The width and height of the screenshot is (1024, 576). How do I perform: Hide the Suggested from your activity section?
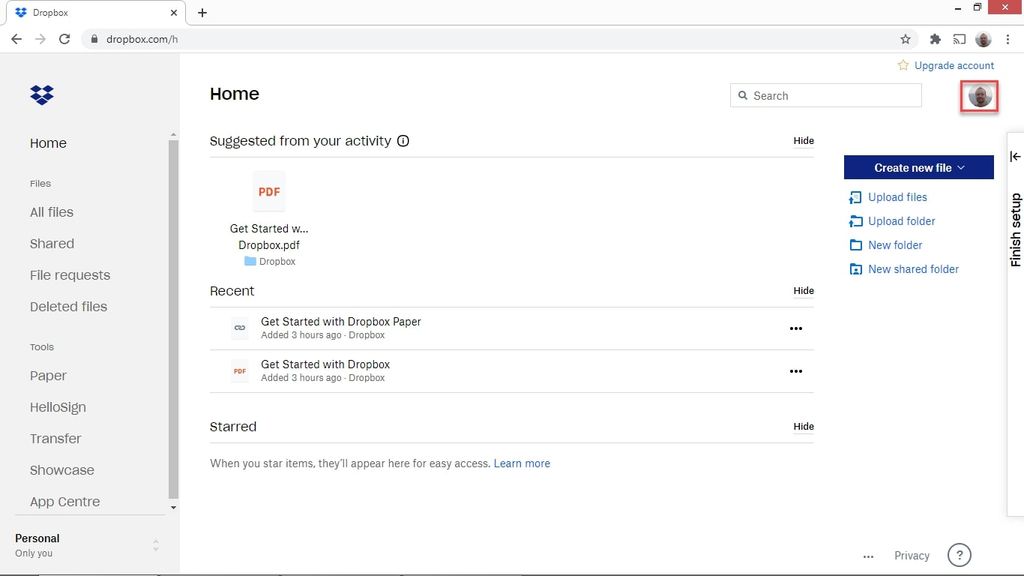(803, 140)
